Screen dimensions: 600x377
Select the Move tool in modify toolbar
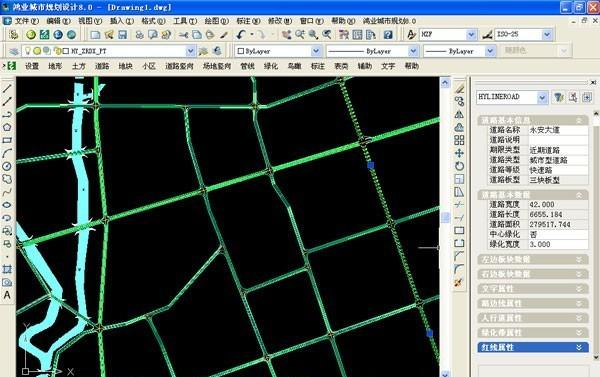[459, 153]
